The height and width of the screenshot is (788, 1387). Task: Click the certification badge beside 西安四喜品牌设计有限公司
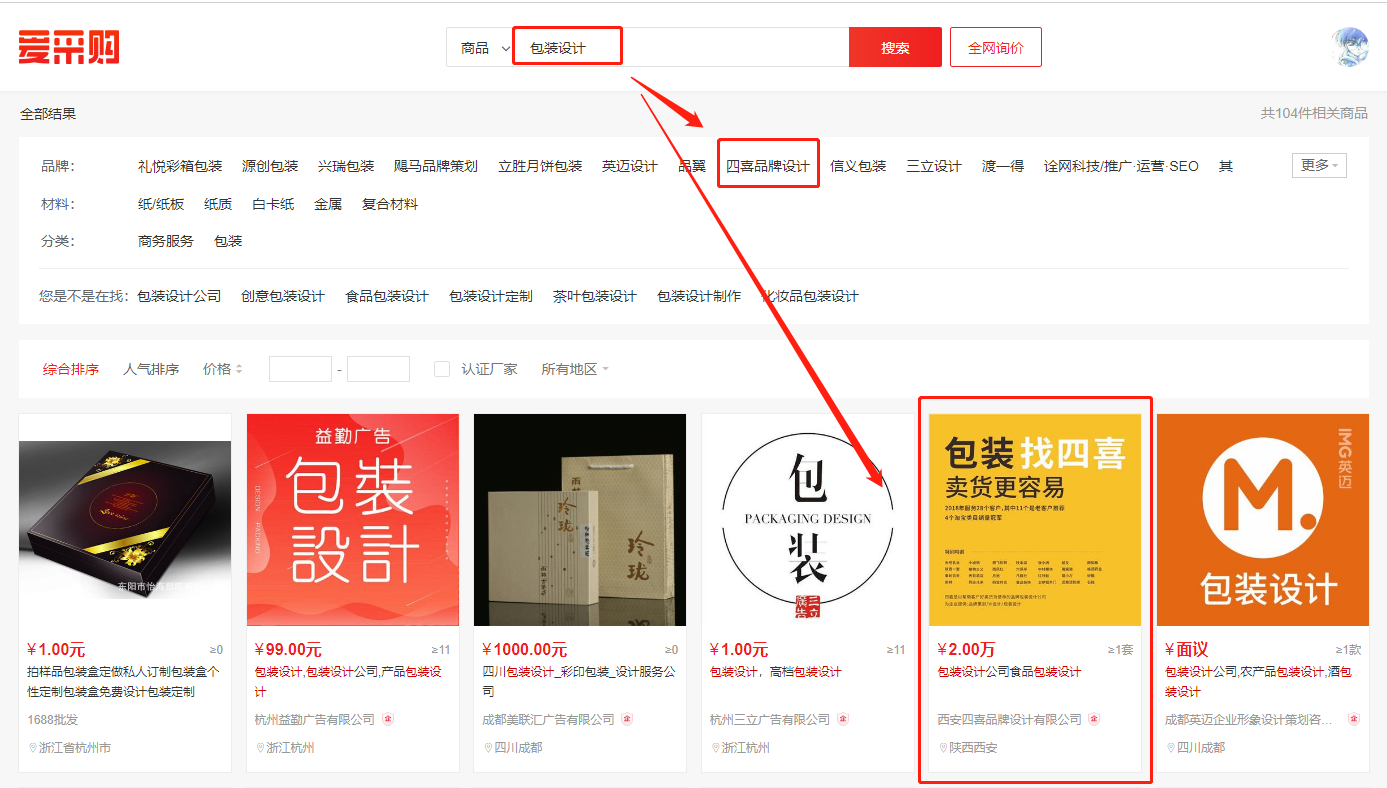tap(1094, 719)
